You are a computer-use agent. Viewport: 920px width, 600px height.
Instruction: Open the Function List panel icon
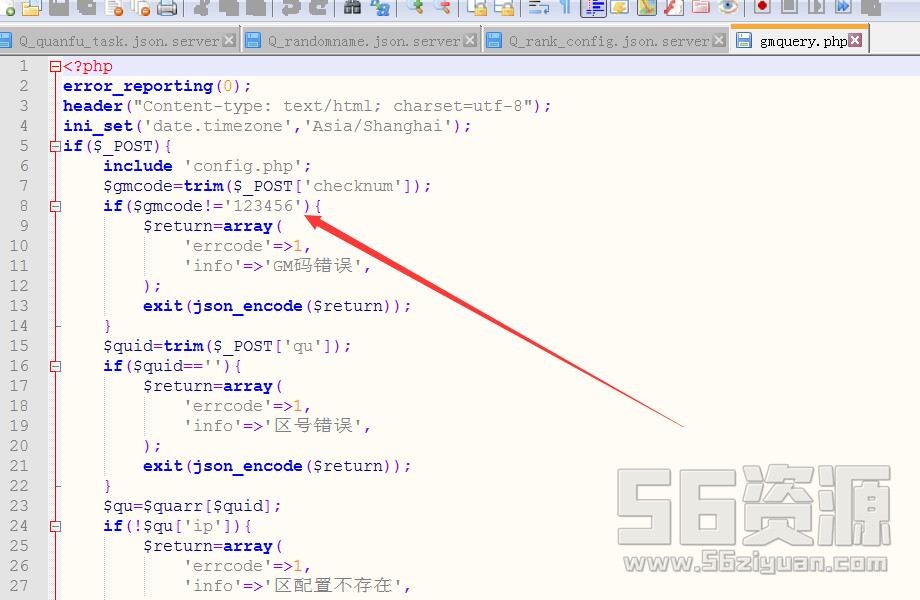(x=673, y=8)
